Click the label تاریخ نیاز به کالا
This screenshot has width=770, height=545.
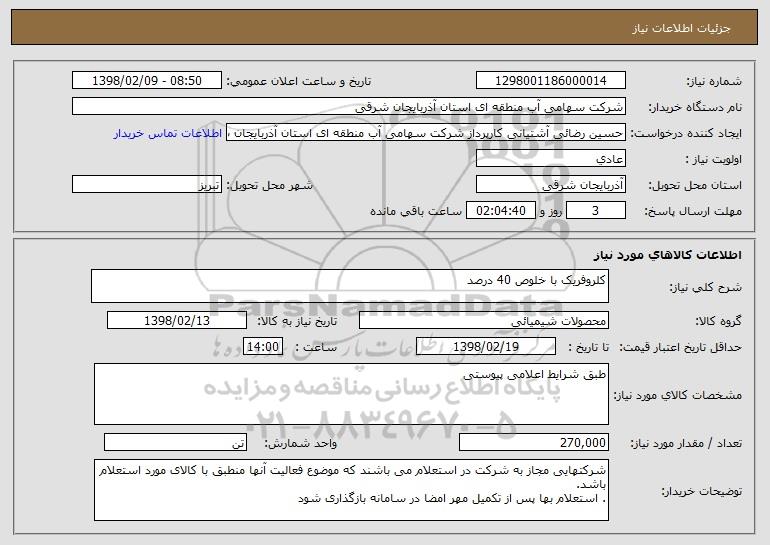click(297, 322)
